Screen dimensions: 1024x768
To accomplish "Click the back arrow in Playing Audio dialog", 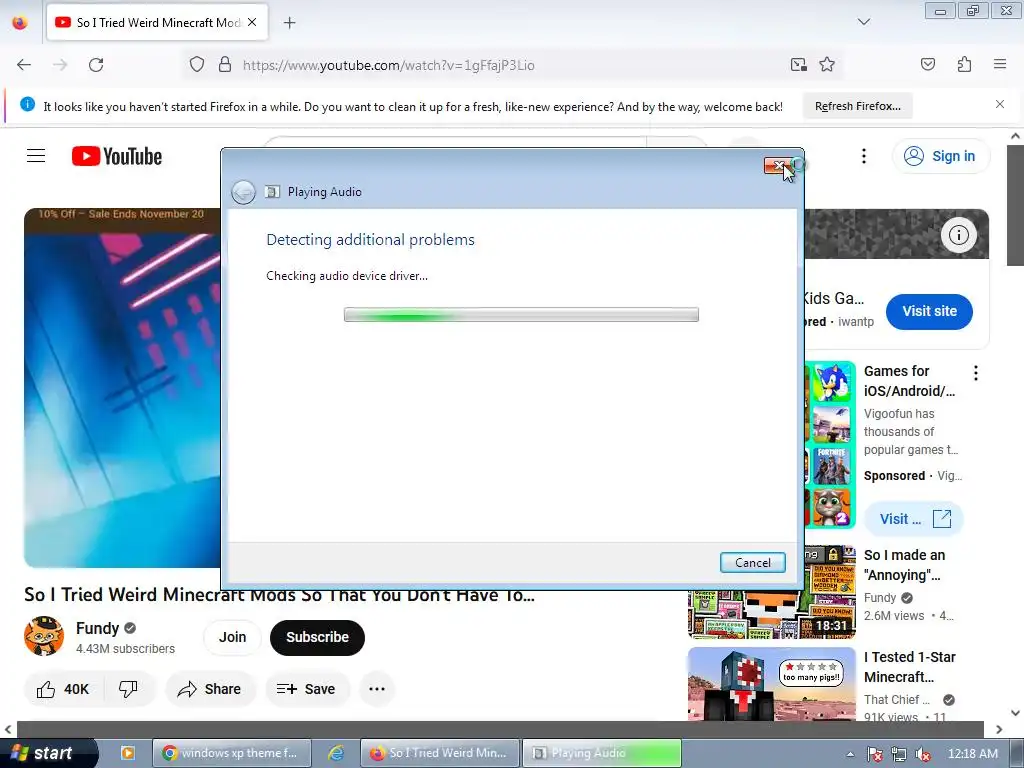I will [244, 192].
